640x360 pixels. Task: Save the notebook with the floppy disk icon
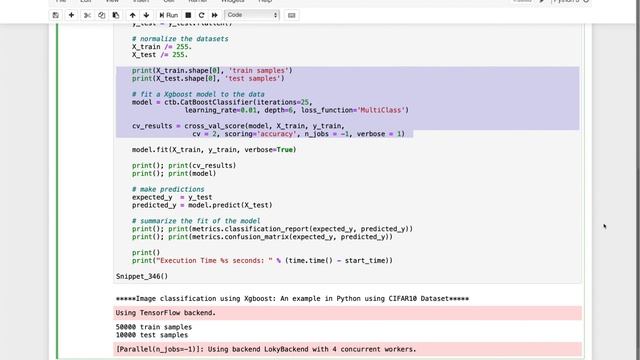coord(56,15)
